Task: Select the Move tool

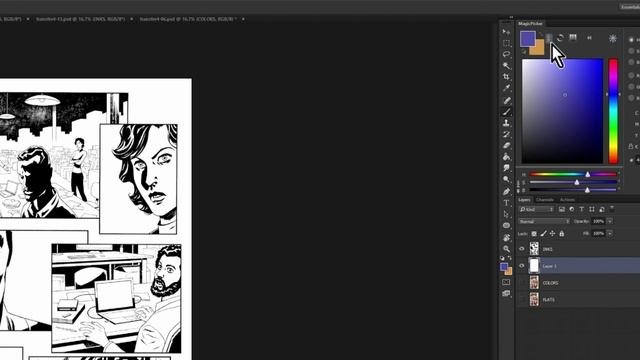Action: click(x=506, y=32)
